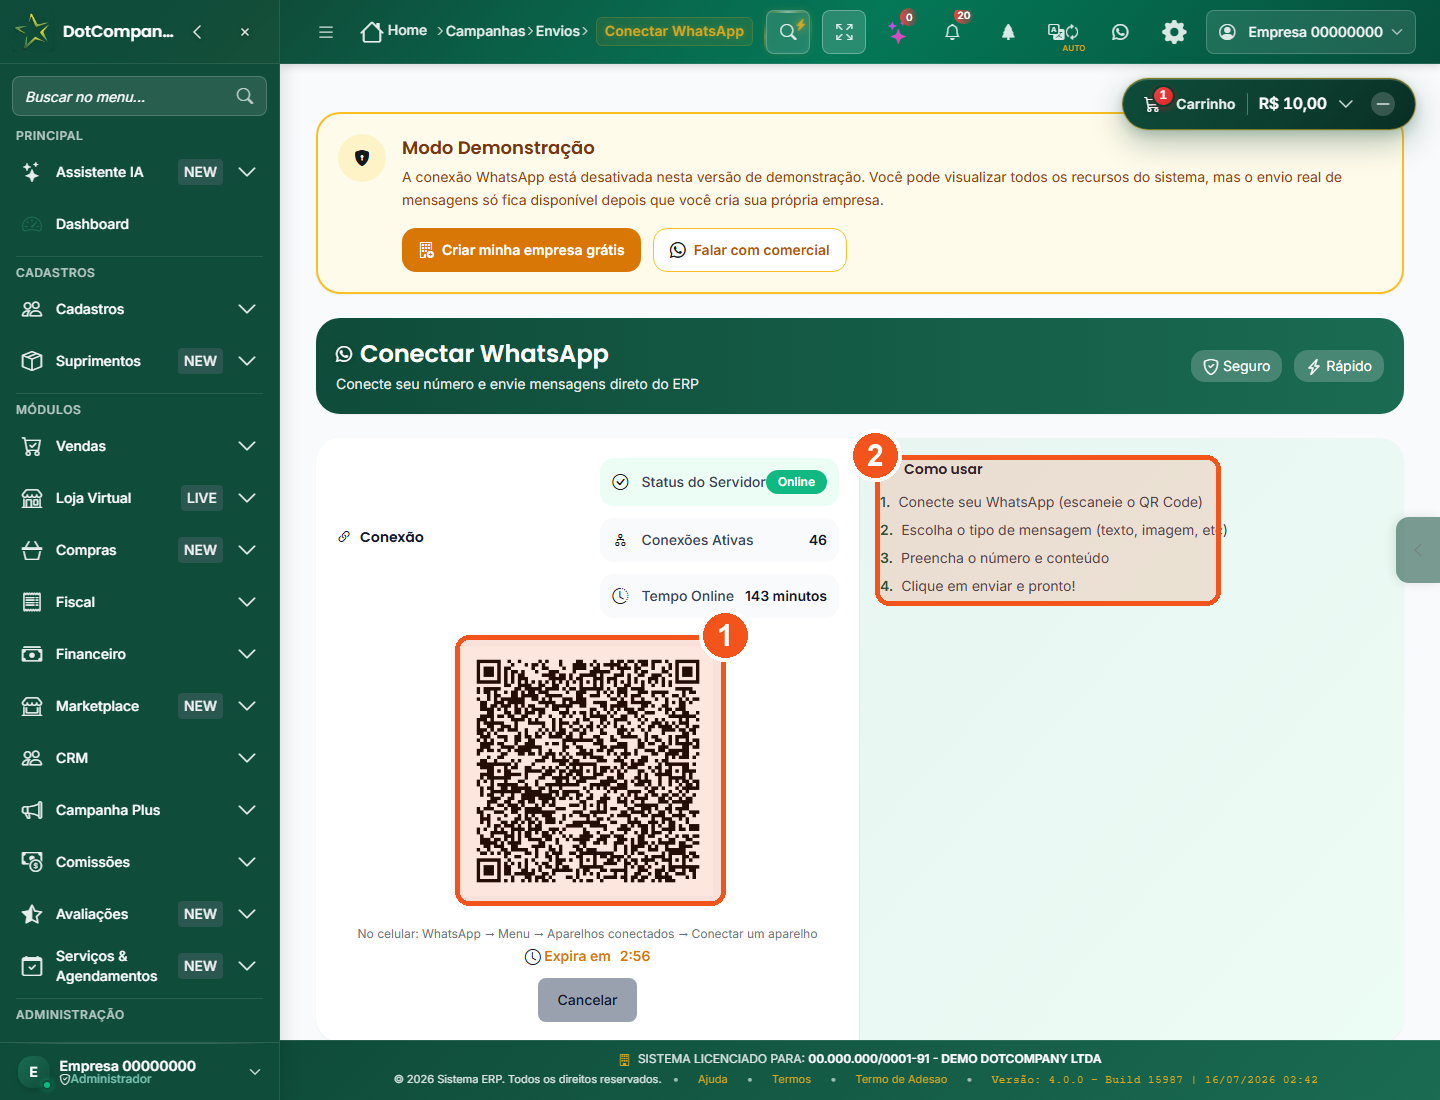The image size is (1440, 1100).
Task: Click the shopping cart icon in Carrinho
Action: pyautogui.click(x=1152, y=104)
